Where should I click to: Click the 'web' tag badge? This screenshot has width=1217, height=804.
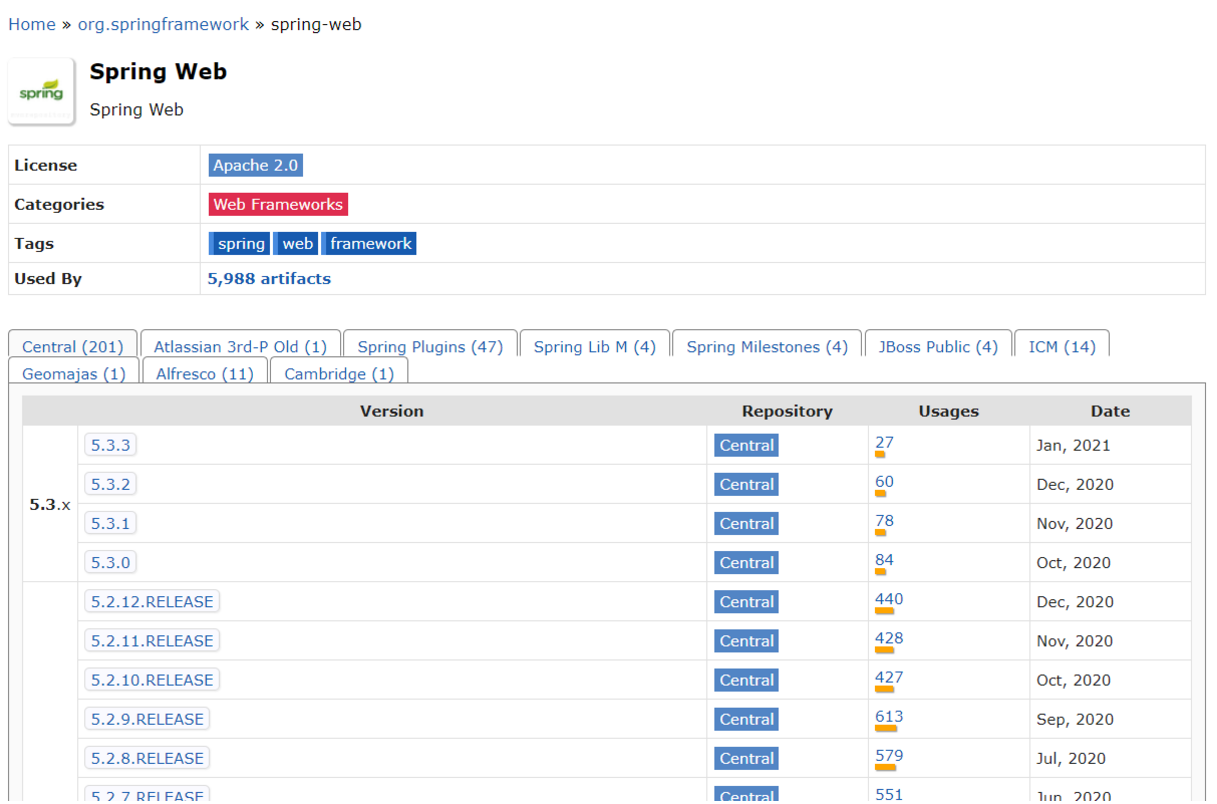click(x=296, y=243)
